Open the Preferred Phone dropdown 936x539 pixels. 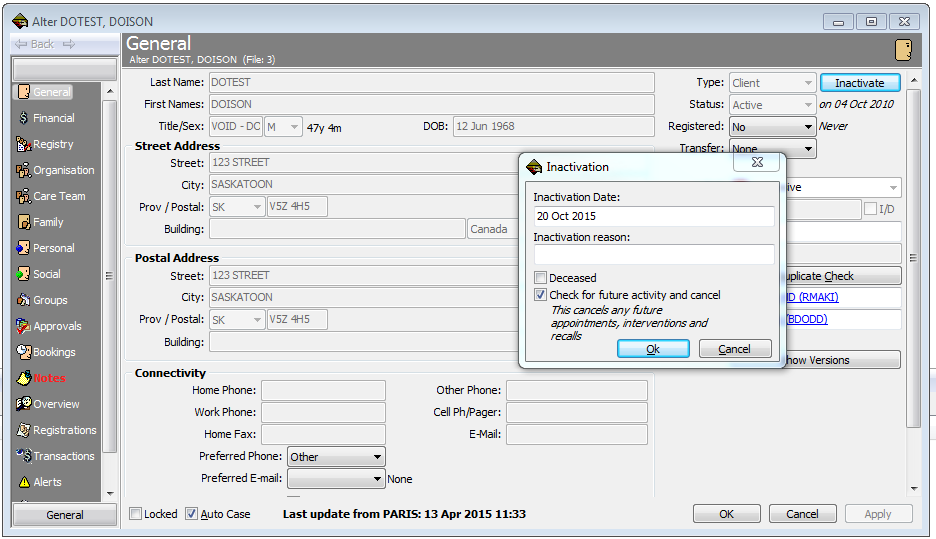[336, 457]
